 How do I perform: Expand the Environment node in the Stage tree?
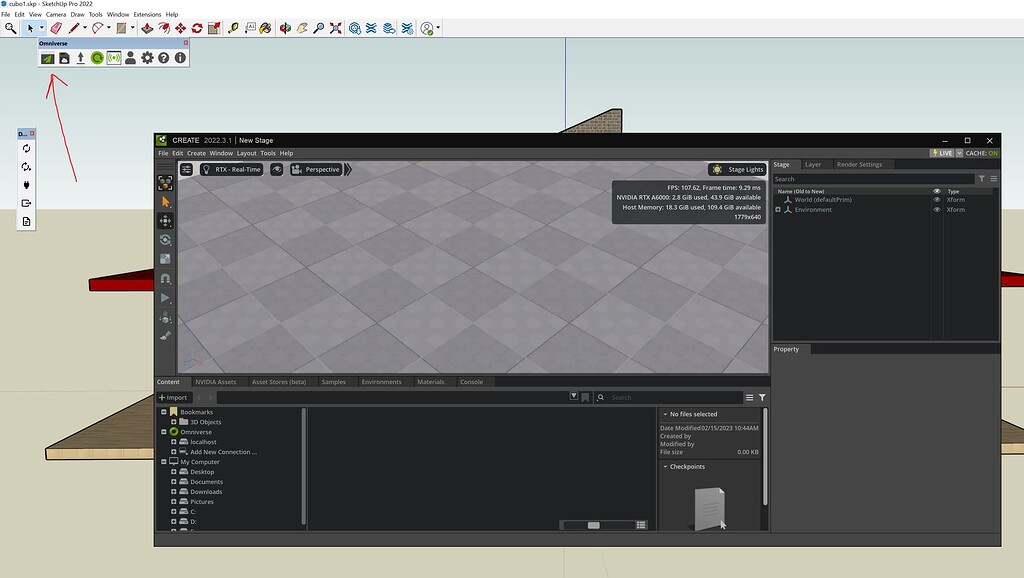778,210
